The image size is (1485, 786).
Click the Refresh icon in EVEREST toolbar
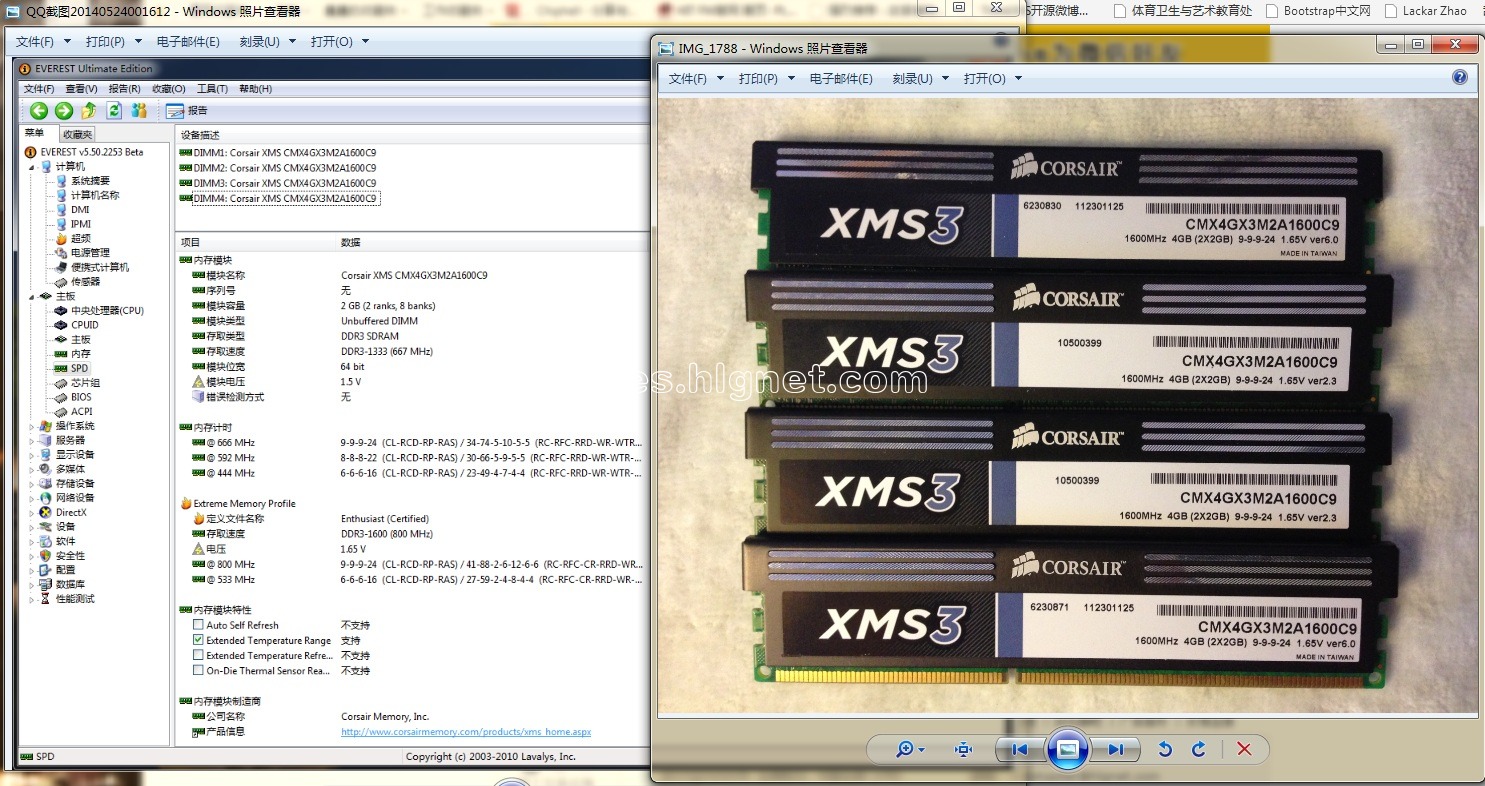click(x=114, y=111)
